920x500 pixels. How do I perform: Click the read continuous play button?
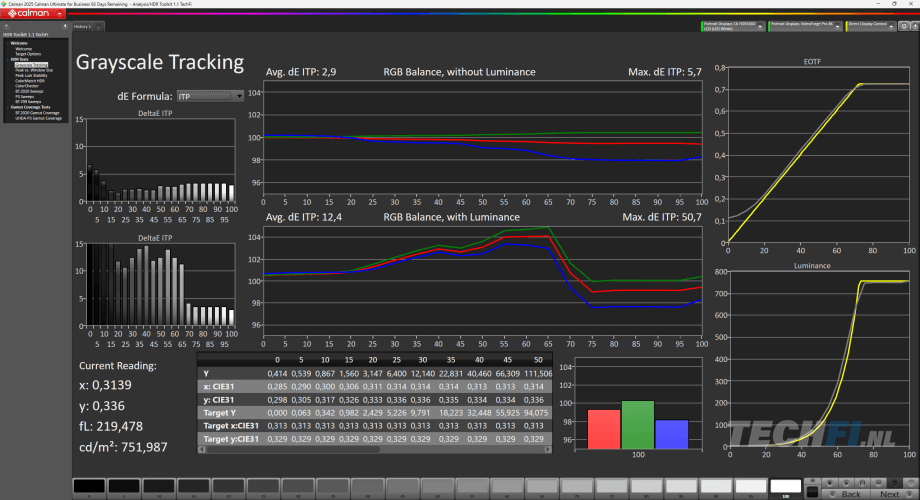pos(846,483)
